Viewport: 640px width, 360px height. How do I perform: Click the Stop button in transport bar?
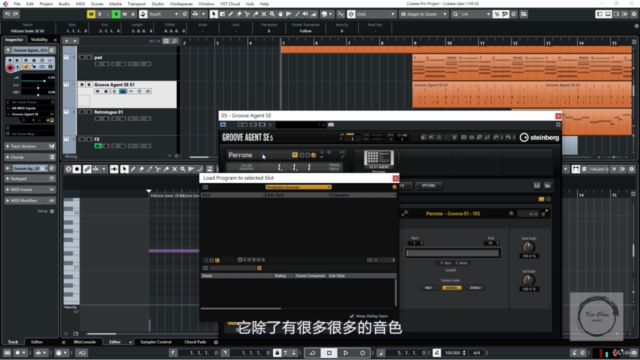click(329, 353)
